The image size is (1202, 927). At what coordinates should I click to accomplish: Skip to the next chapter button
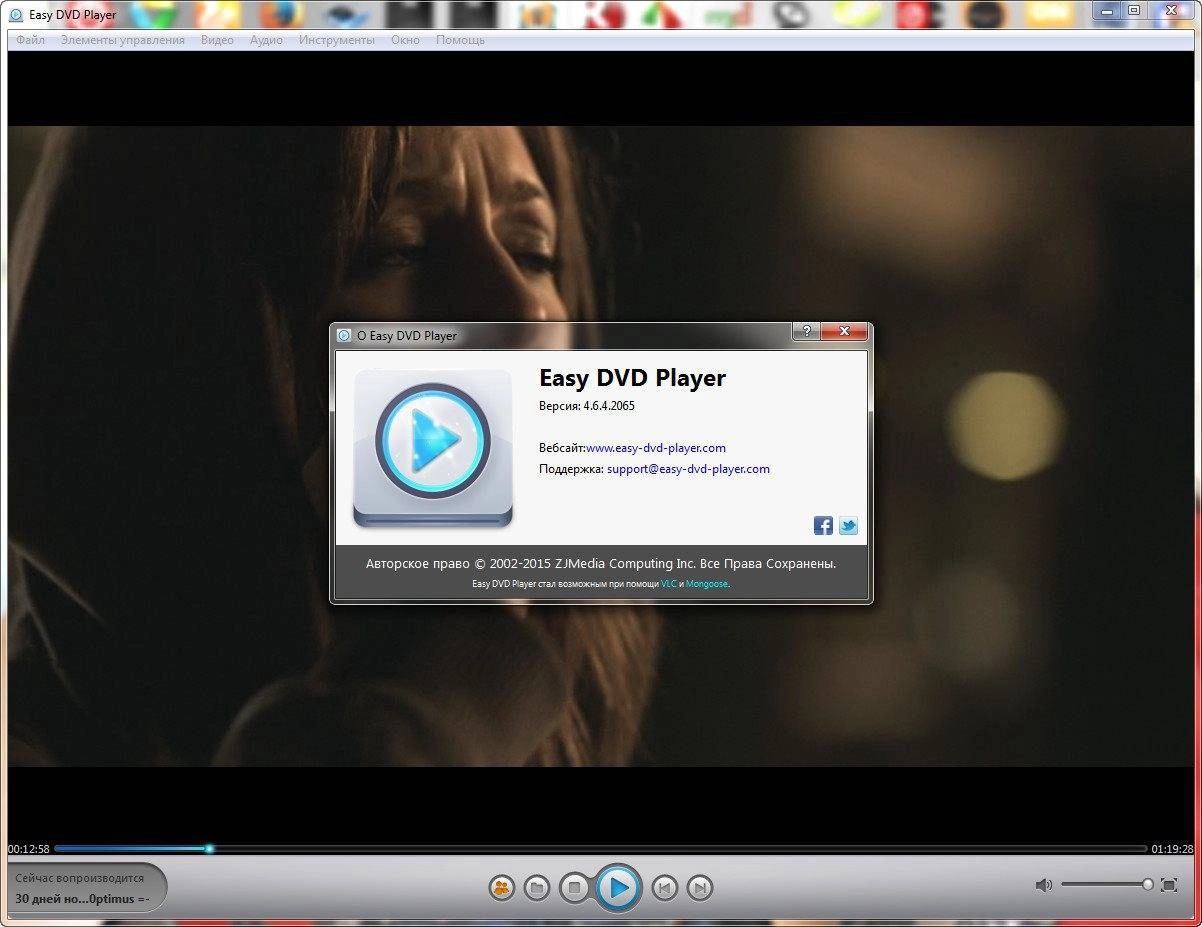[700, 887]
